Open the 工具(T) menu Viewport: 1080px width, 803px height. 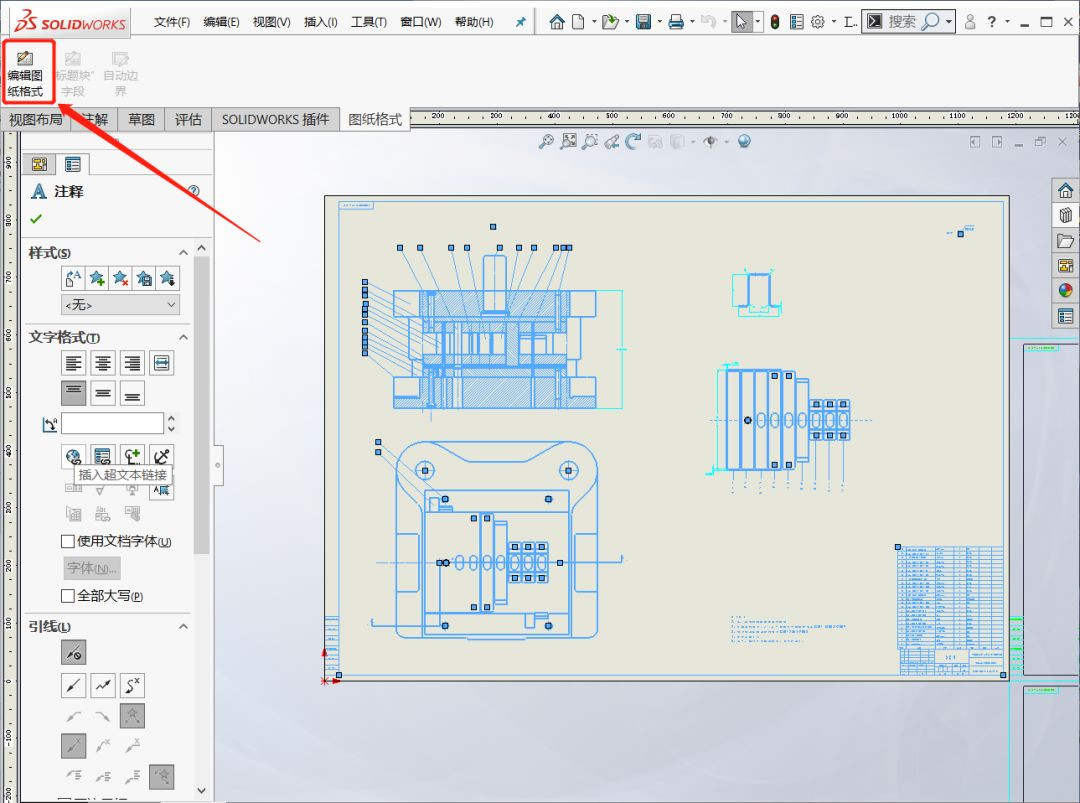click(368, 22)
